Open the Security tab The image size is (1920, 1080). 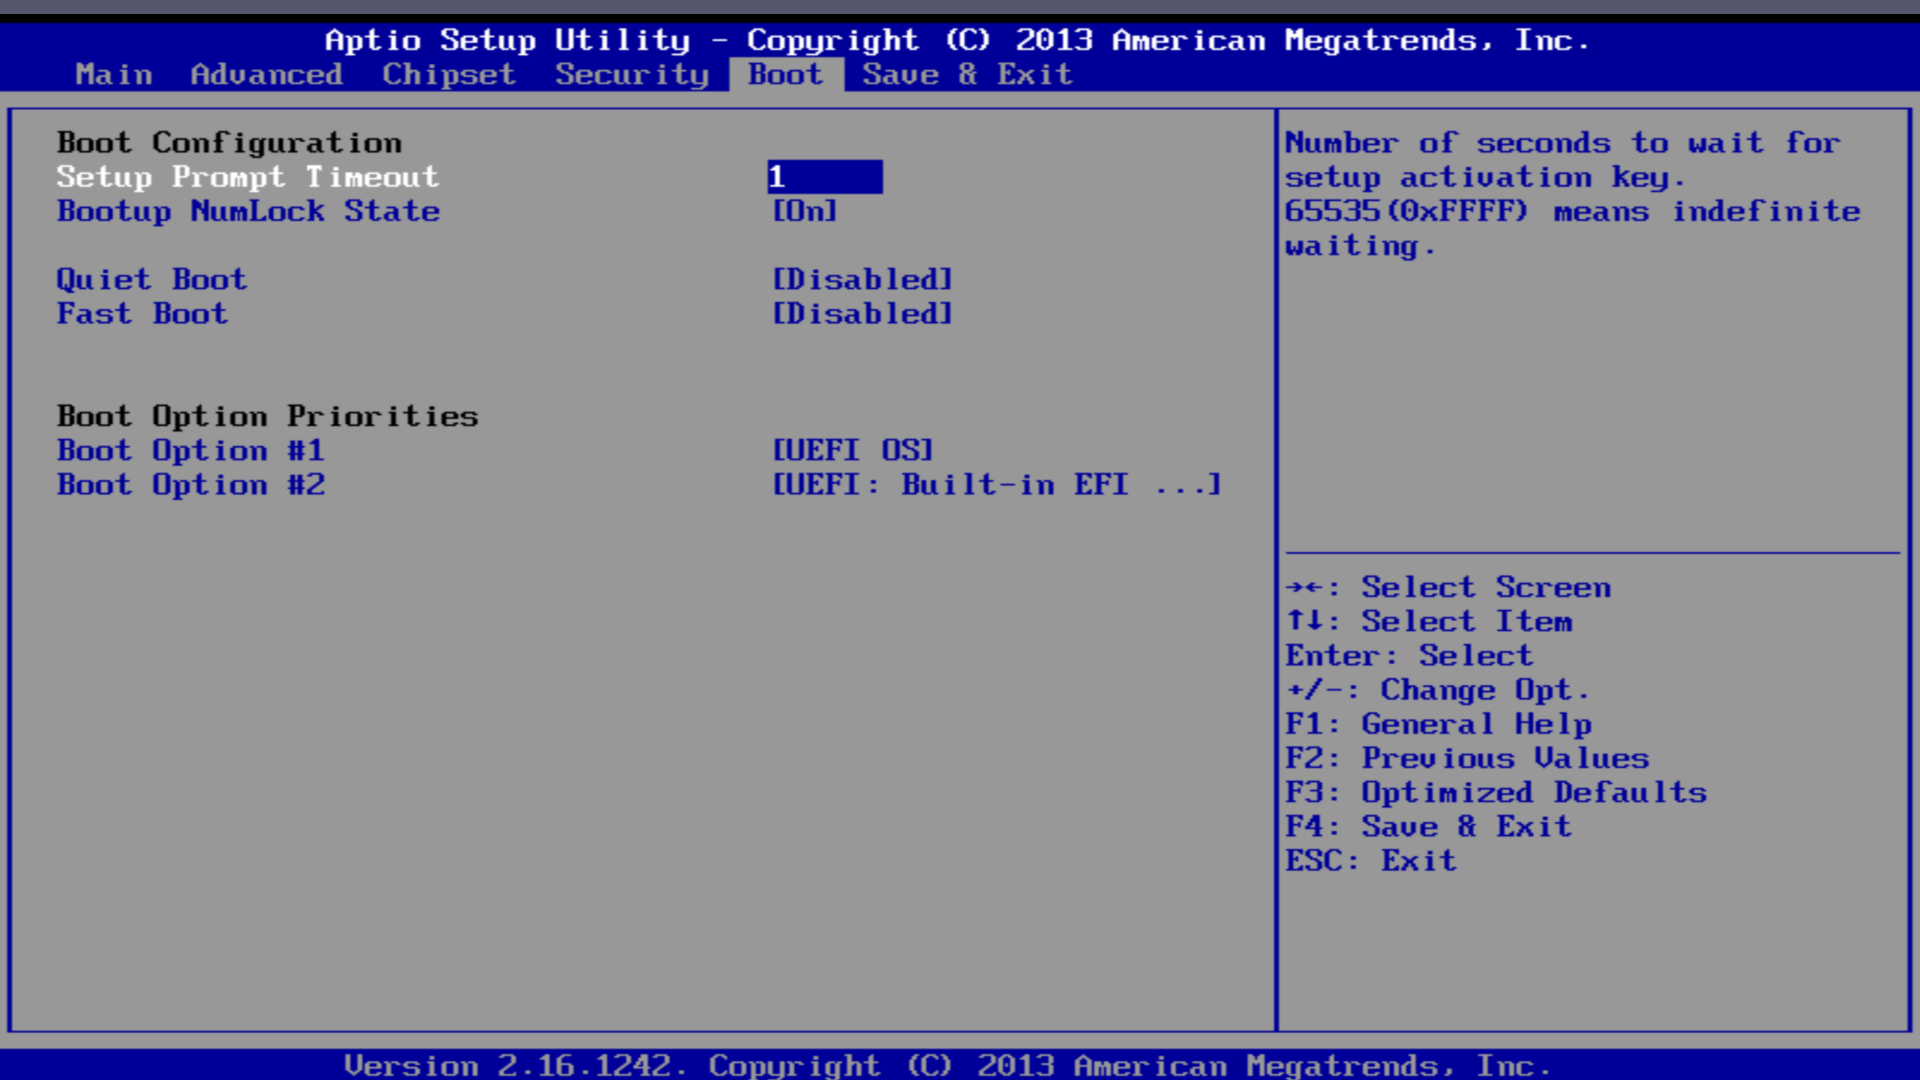click(632, 75)
